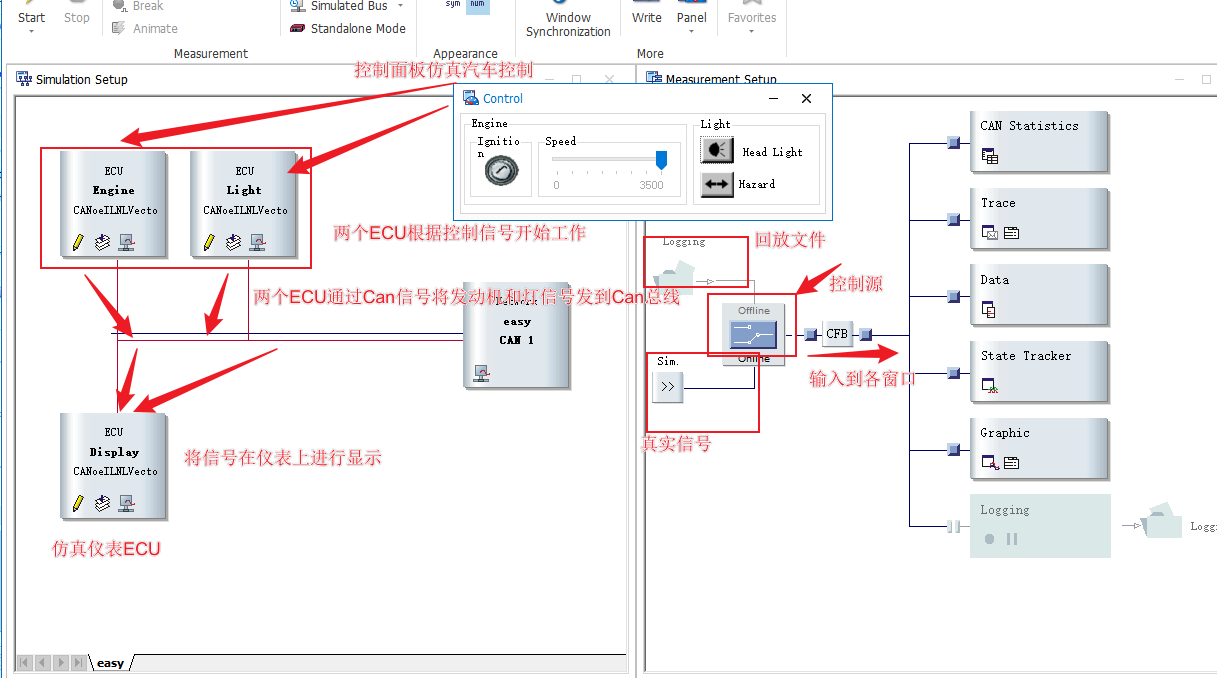The width and height of the screenshot is (1217, 678).
Task: Open the layers icon on Engine ECU
Action: point(102,242)
